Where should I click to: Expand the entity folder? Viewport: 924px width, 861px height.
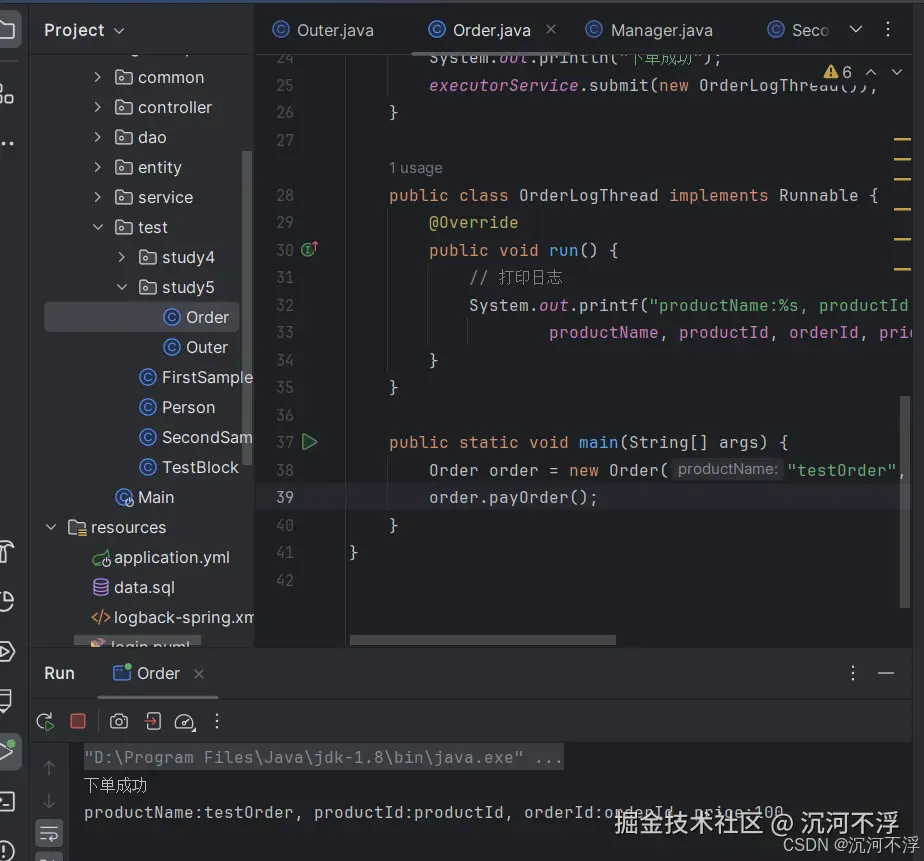pos(98,167)
